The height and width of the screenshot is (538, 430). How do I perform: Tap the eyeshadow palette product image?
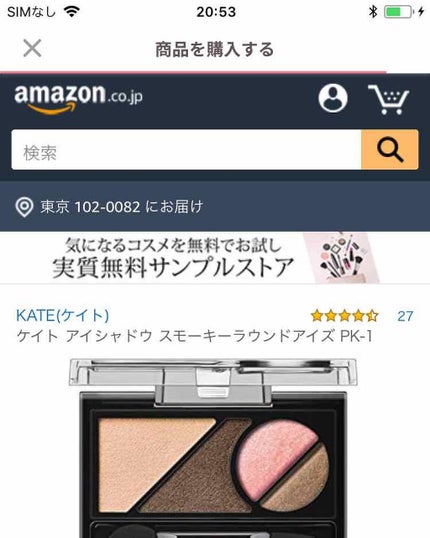213,448
